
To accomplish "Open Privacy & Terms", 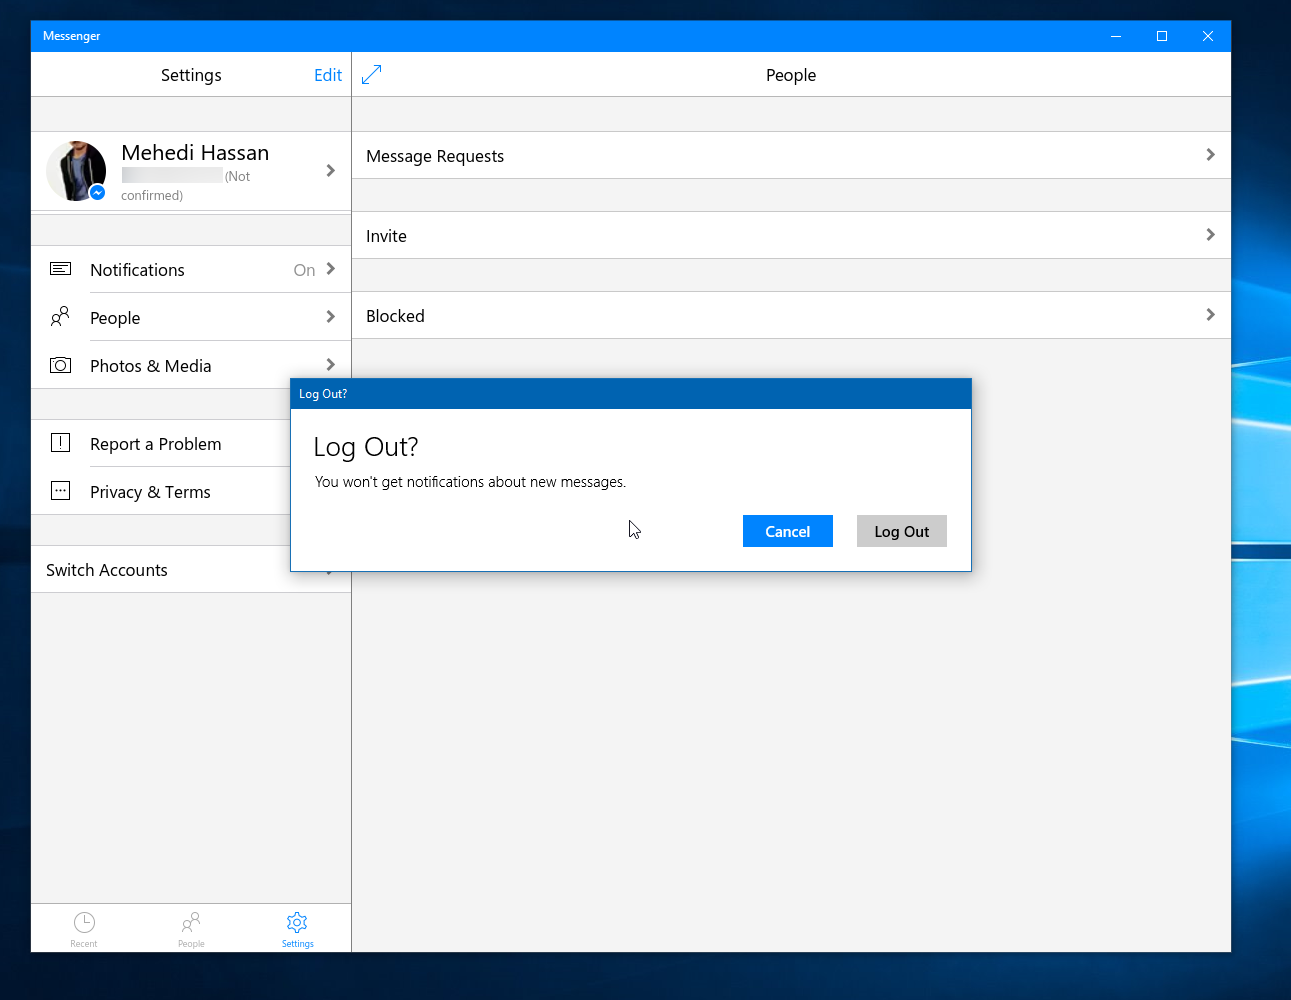I will coord(161,491).
